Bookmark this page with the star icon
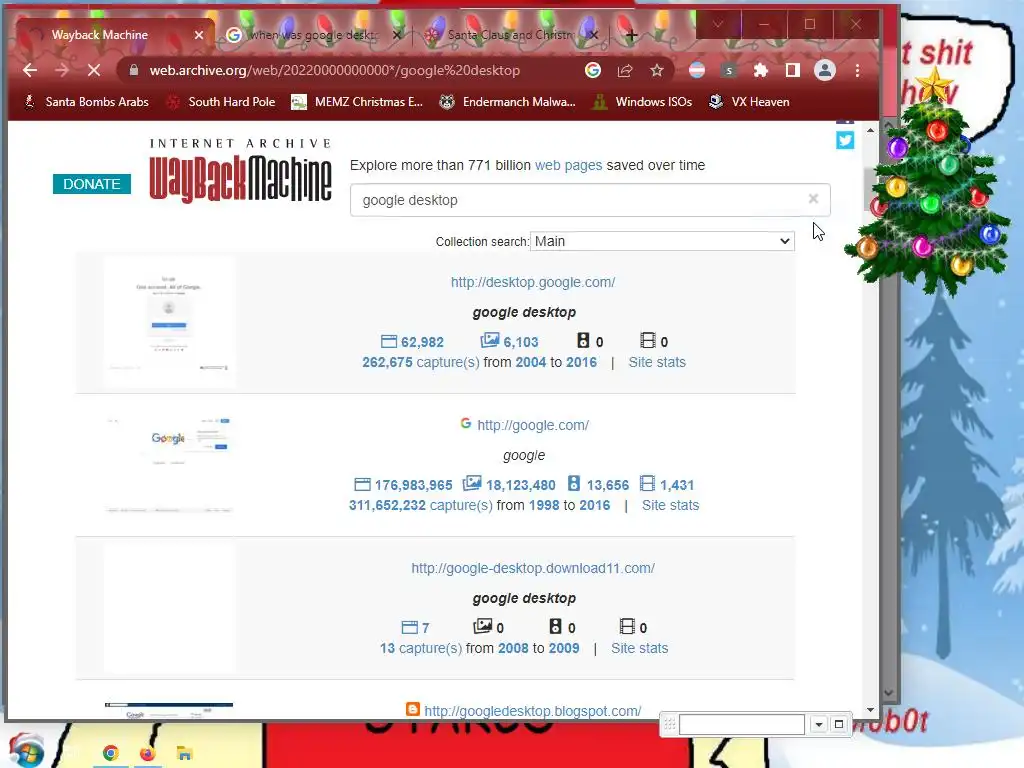Viewport: 1024px width, 768px height. (x=657, y=71)
